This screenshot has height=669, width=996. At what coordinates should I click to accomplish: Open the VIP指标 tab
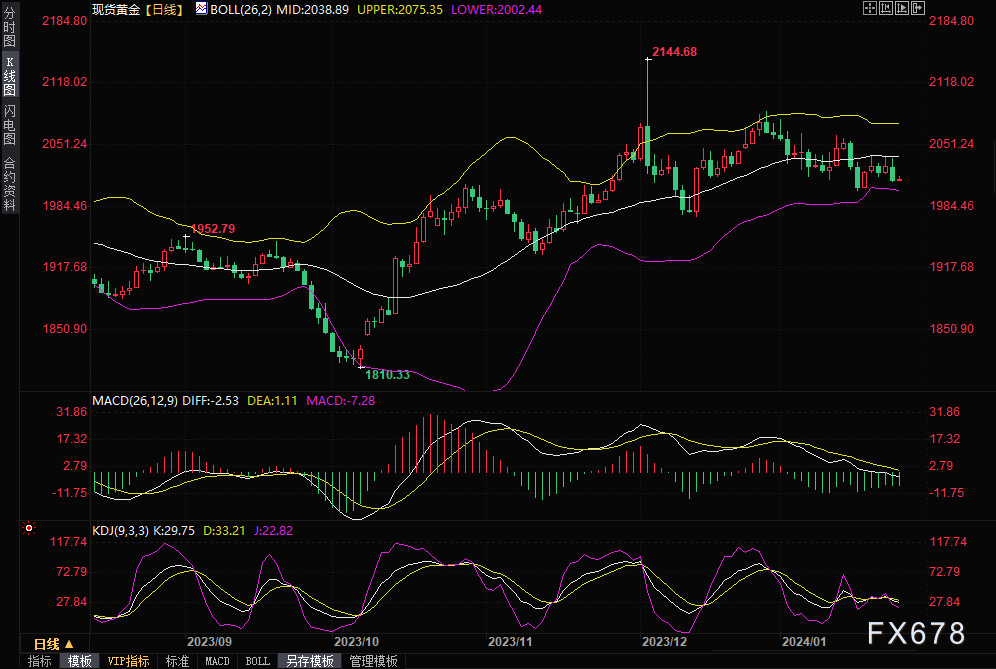[x=129, y=661]
